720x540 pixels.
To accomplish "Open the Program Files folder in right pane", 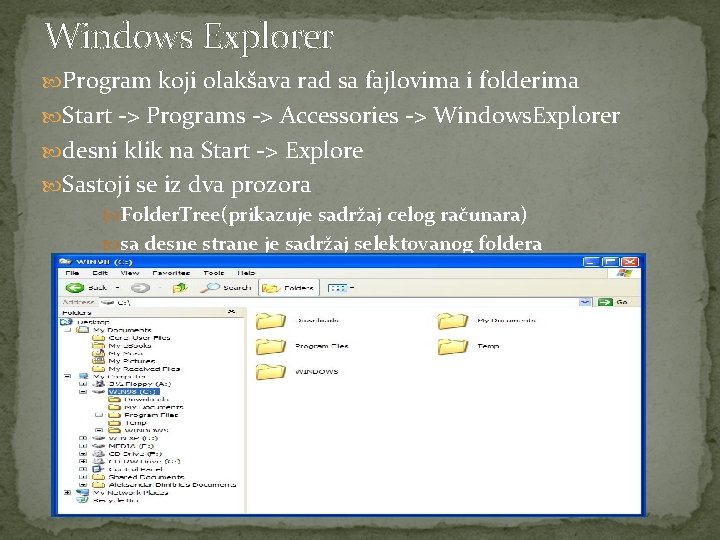I will 270,346.
